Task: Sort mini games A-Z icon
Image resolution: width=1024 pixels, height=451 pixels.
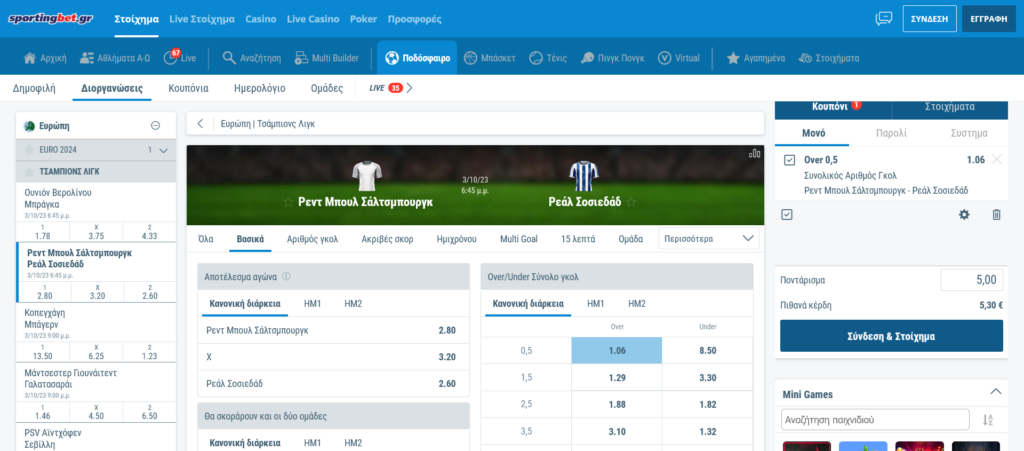Action: 988,420
